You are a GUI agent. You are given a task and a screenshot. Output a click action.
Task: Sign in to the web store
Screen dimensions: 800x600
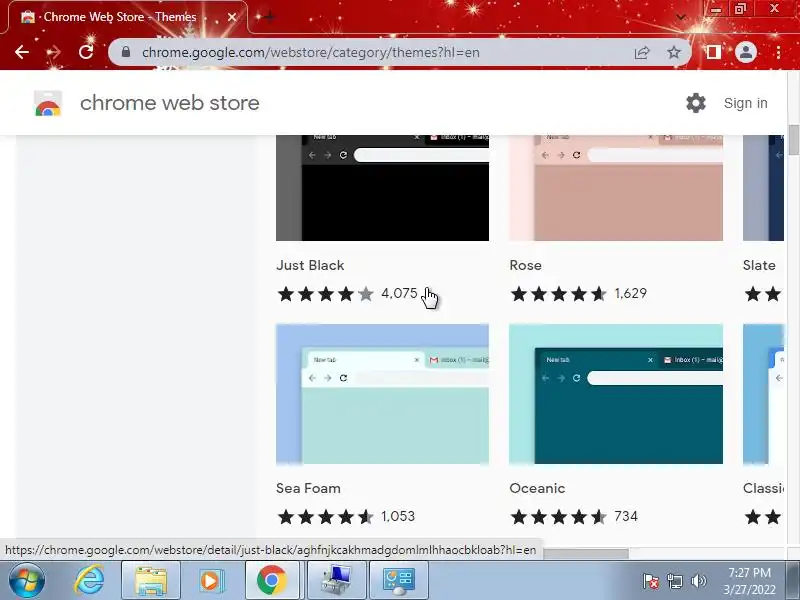click(745, 103)
